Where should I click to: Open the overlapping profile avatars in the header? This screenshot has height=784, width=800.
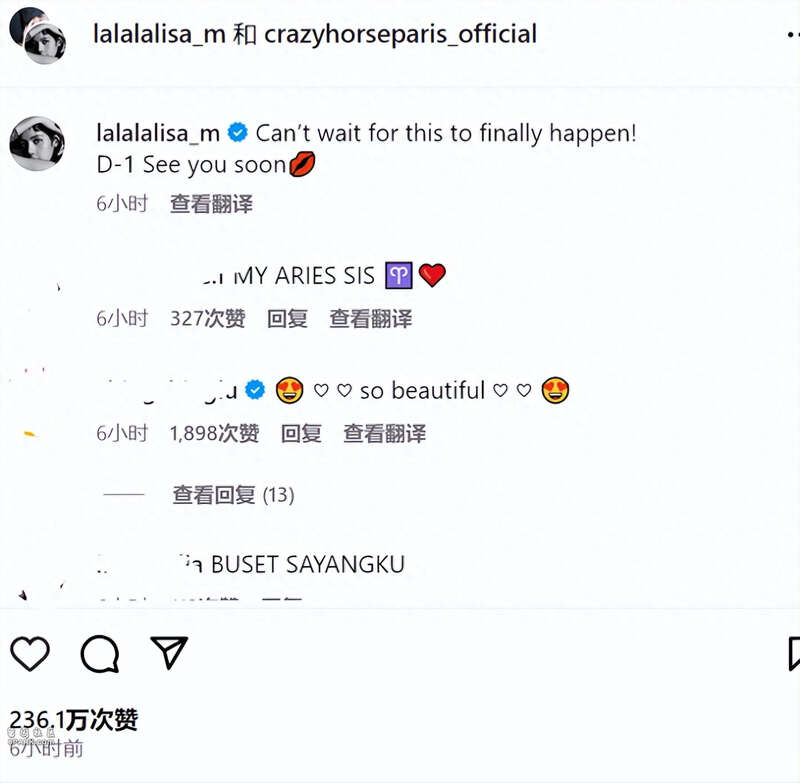click(37, 35)
